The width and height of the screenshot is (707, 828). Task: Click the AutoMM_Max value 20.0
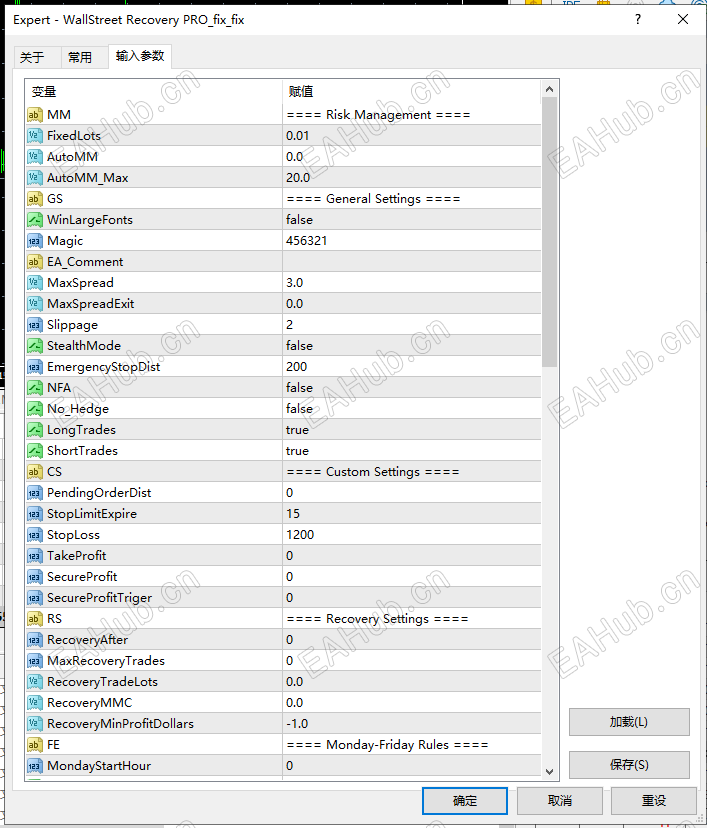pyautogui.click(x=298, y=178)
